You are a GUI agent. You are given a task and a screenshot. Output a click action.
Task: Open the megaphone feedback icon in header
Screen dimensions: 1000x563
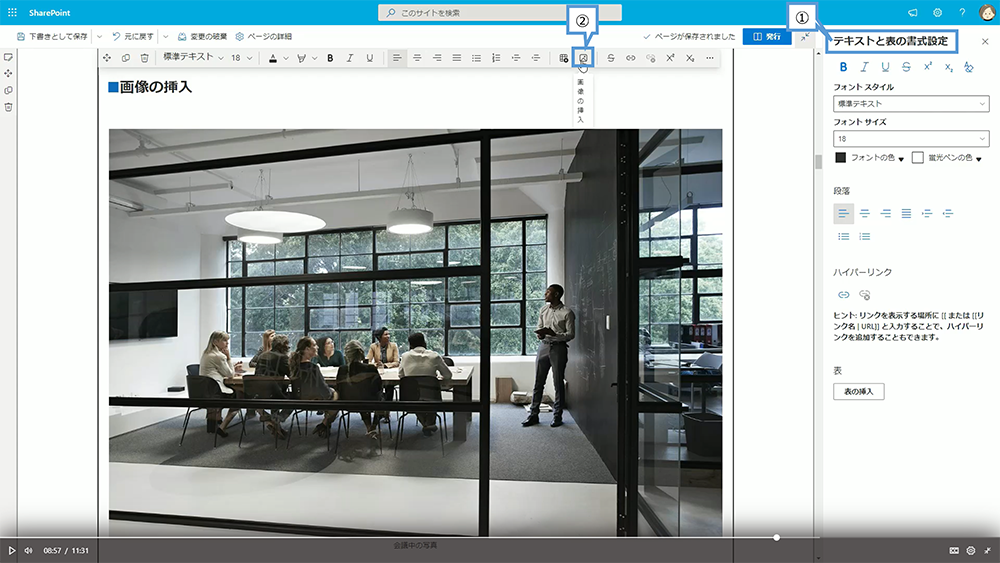[x=913, y=12]
